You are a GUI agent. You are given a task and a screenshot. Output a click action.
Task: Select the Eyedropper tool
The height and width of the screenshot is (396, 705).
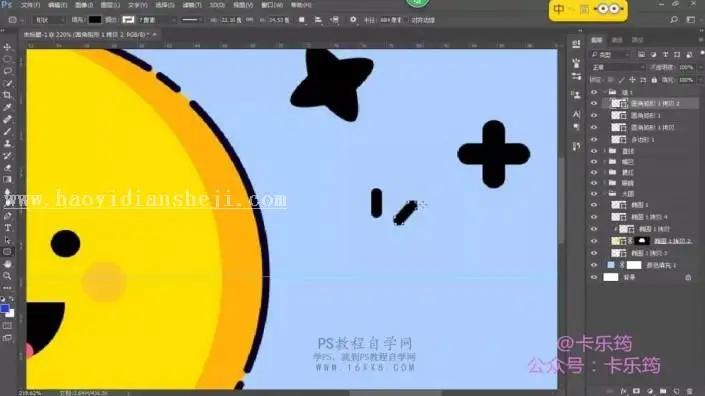coord(7,107)
